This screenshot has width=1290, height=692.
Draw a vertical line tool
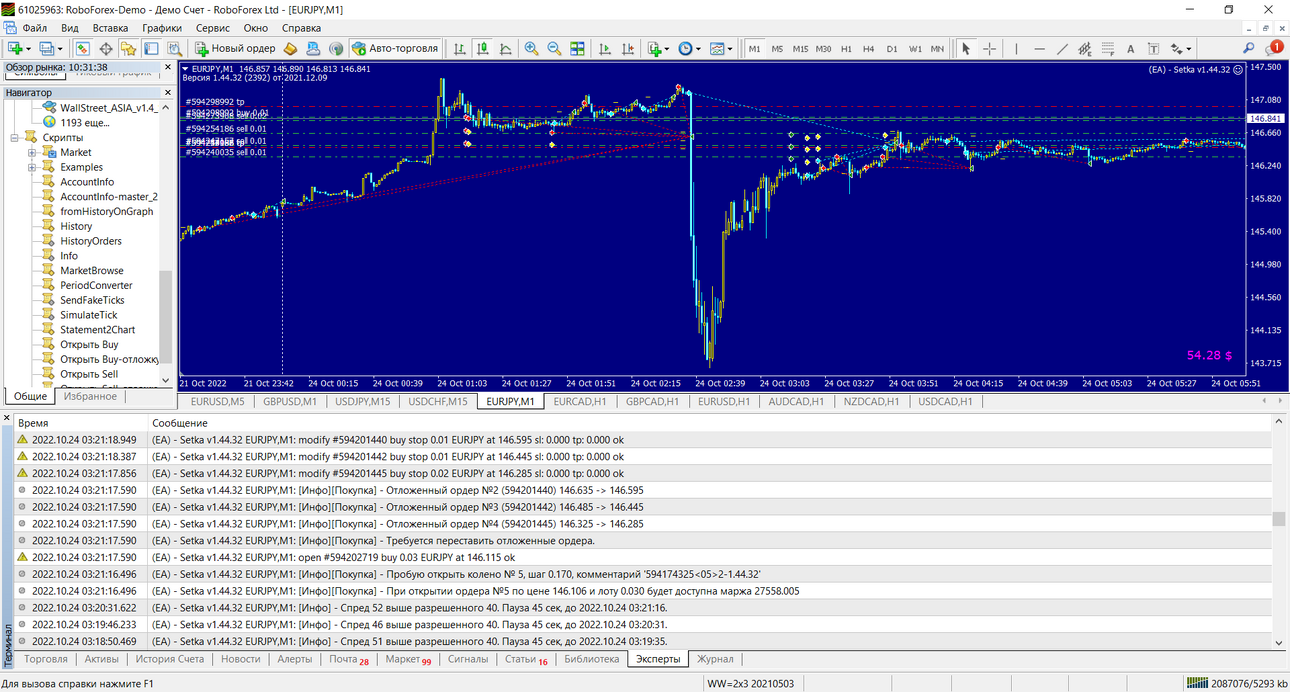click(1016, 48)
